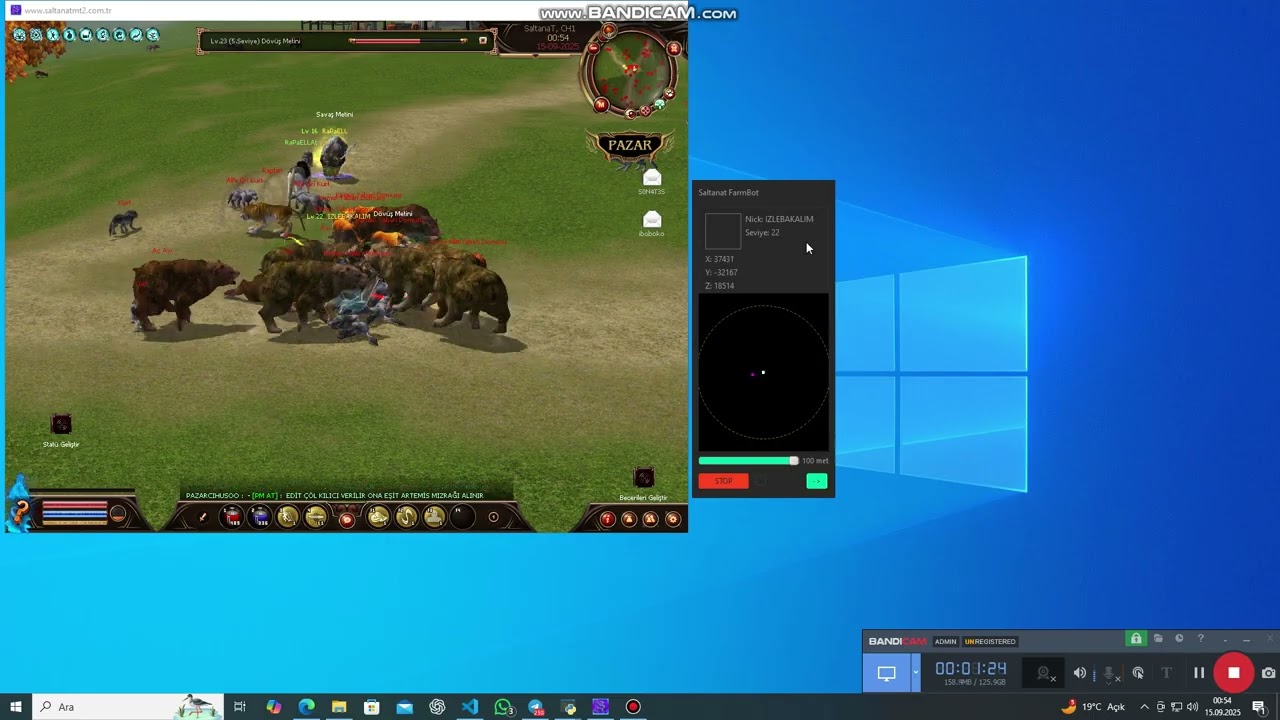
Task: Open Task View on taskbar
Action: pyautogui.click(x=240, y=707)
